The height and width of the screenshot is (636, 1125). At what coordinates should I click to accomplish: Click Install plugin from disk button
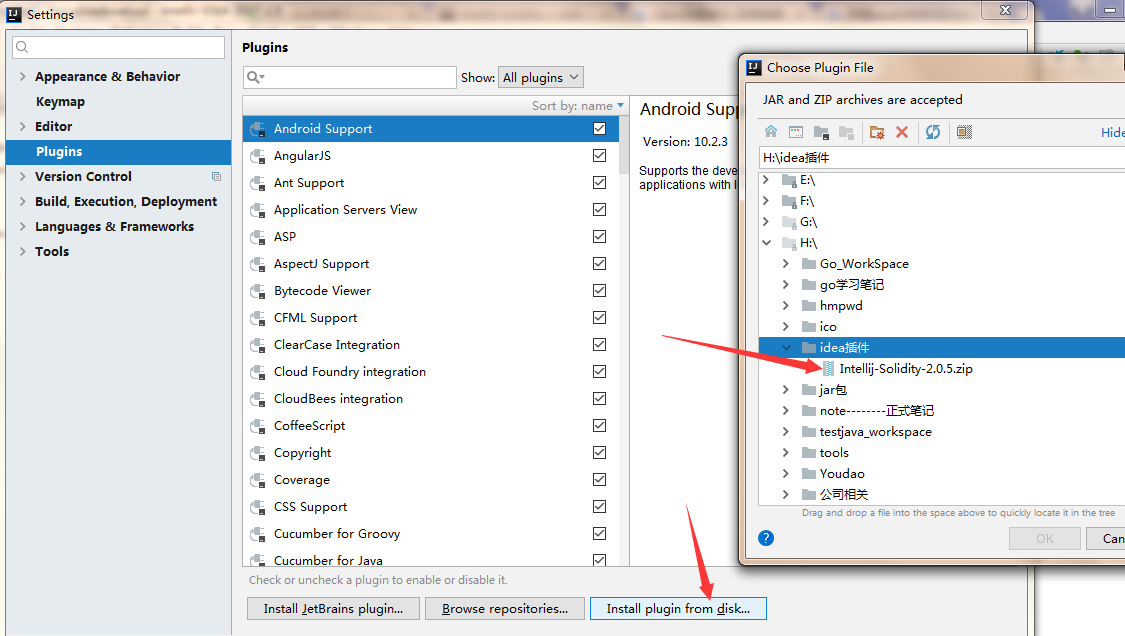pos(678,609)
